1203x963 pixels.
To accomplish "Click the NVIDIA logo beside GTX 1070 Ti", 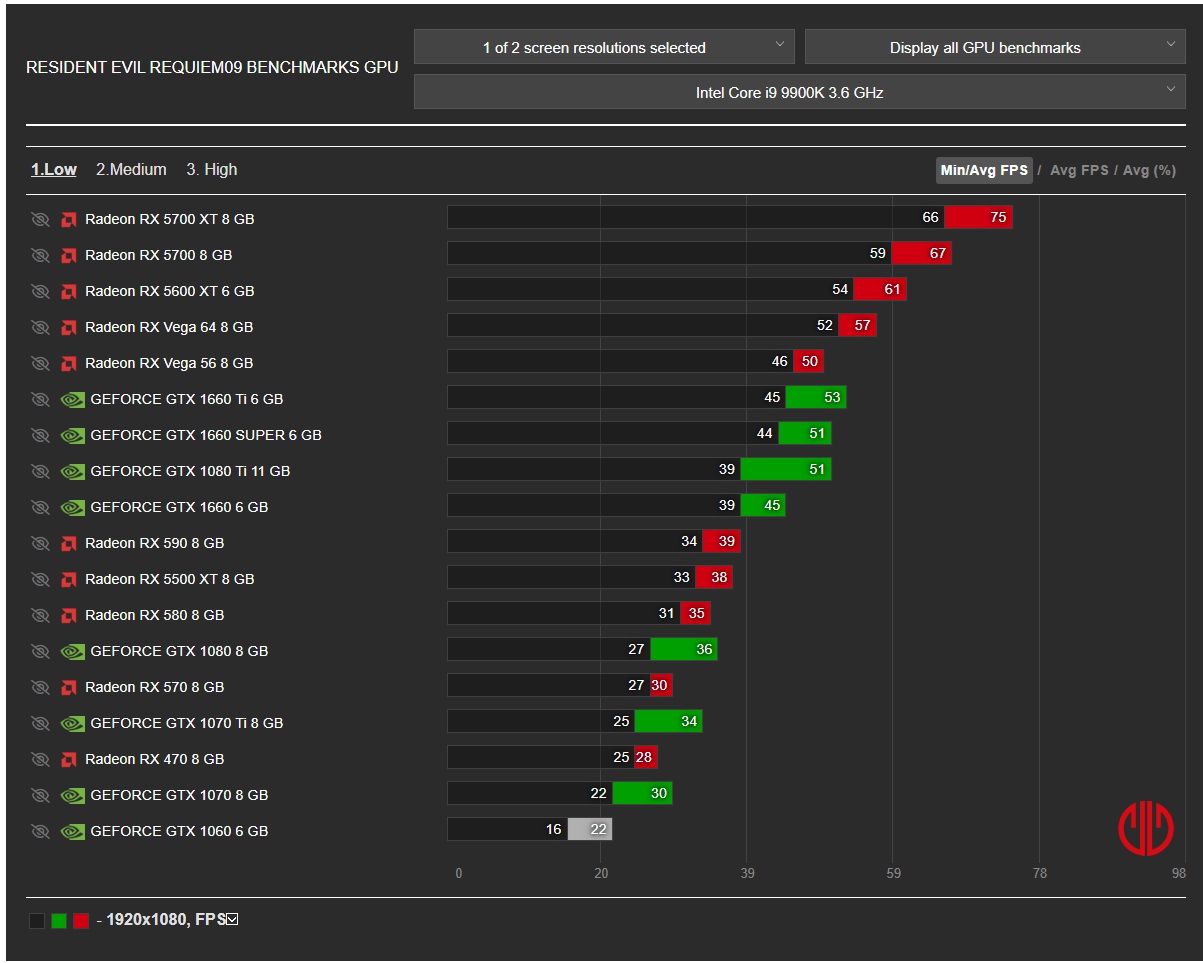I will coord(73,723).
